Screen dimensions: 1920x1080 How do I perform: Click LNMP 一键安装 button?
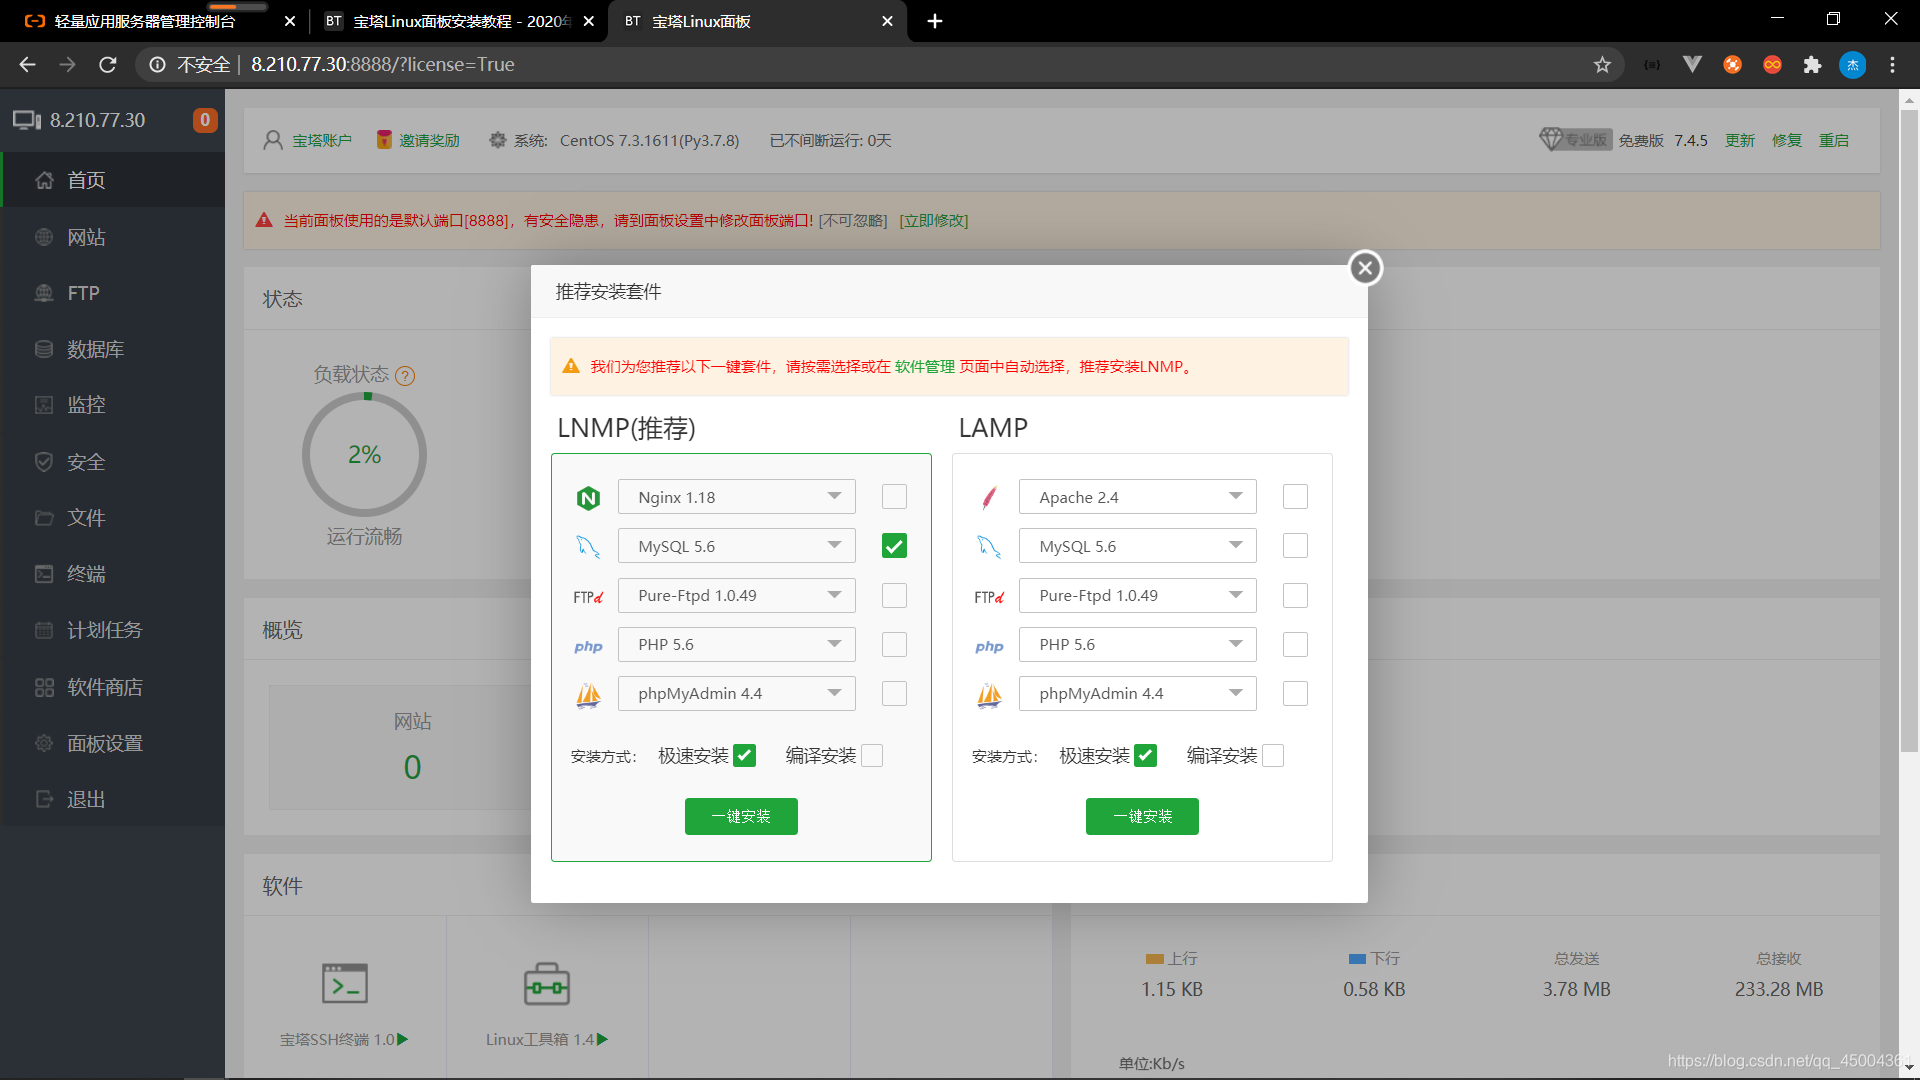(x=741, y=816)
